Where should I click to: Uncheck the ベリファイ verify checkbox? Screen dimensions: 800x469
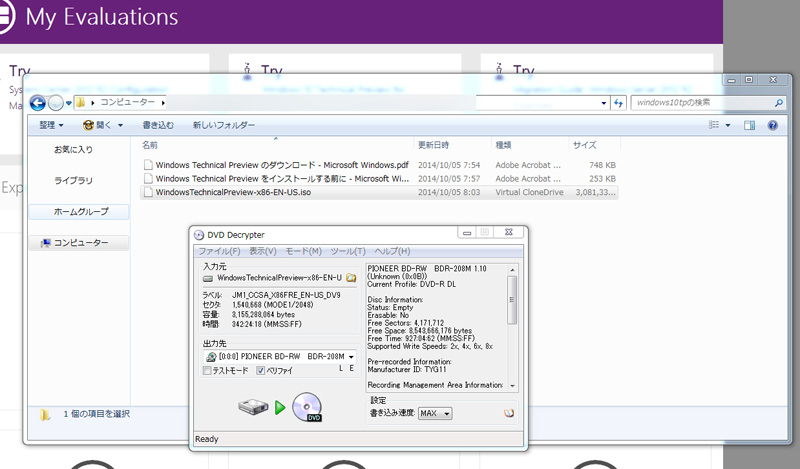[260, 371]
